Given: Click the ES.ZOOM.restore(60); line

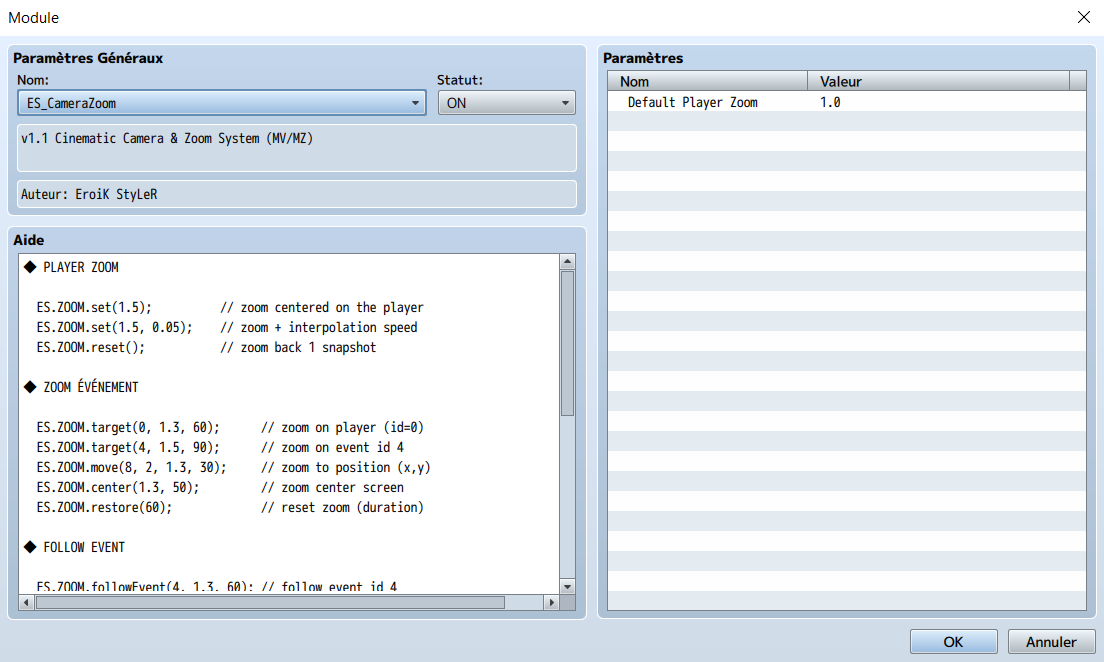Looking at the screenshot, I should point(104,507).
